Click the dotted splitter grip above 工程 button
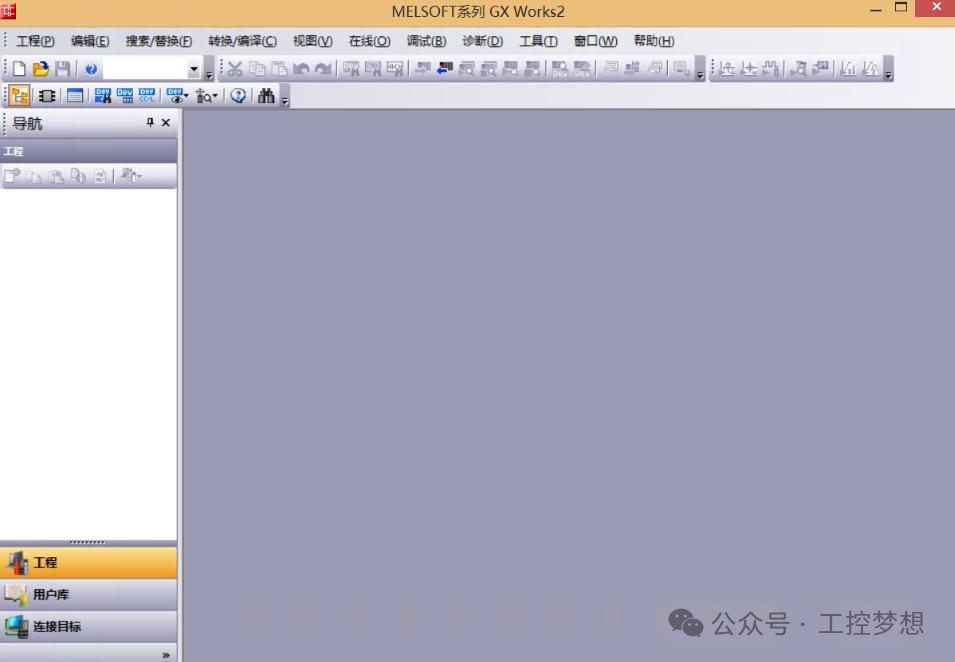955x662 pixels. [x=87, y=542]
